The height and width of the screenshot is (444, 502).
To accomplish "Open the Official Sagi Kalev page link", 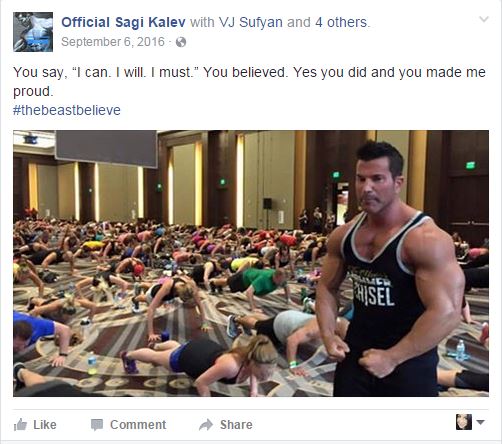I will click(123, 22).
